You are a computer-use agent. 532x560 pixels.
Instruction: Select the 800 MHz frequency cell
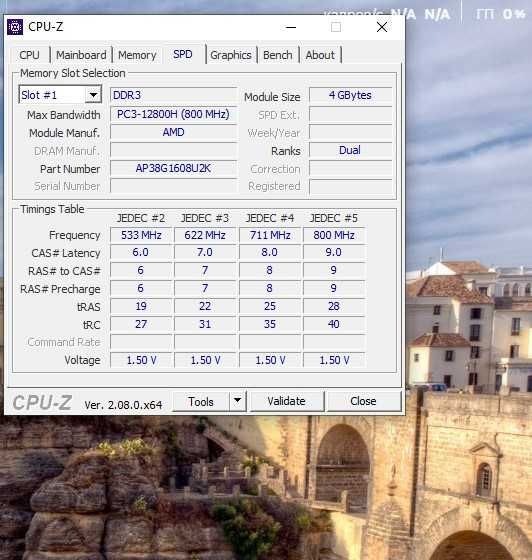(333, 235)
